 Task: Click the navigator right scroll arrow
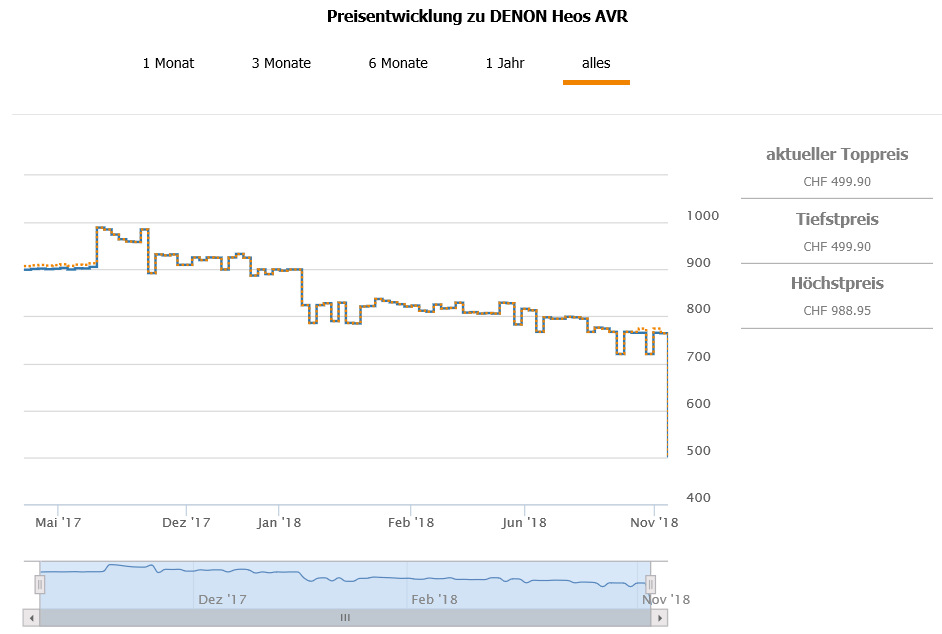tap(660, 618)
